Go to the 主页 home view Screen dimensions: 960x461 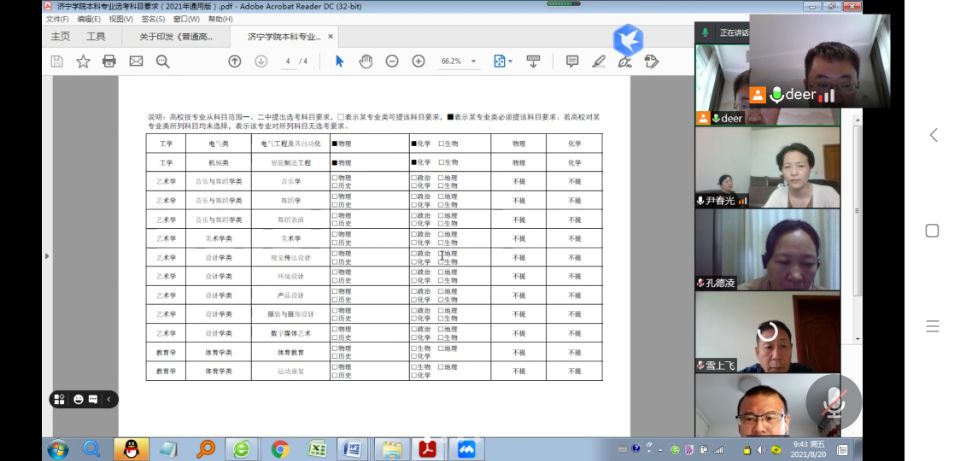pos(61,37)
